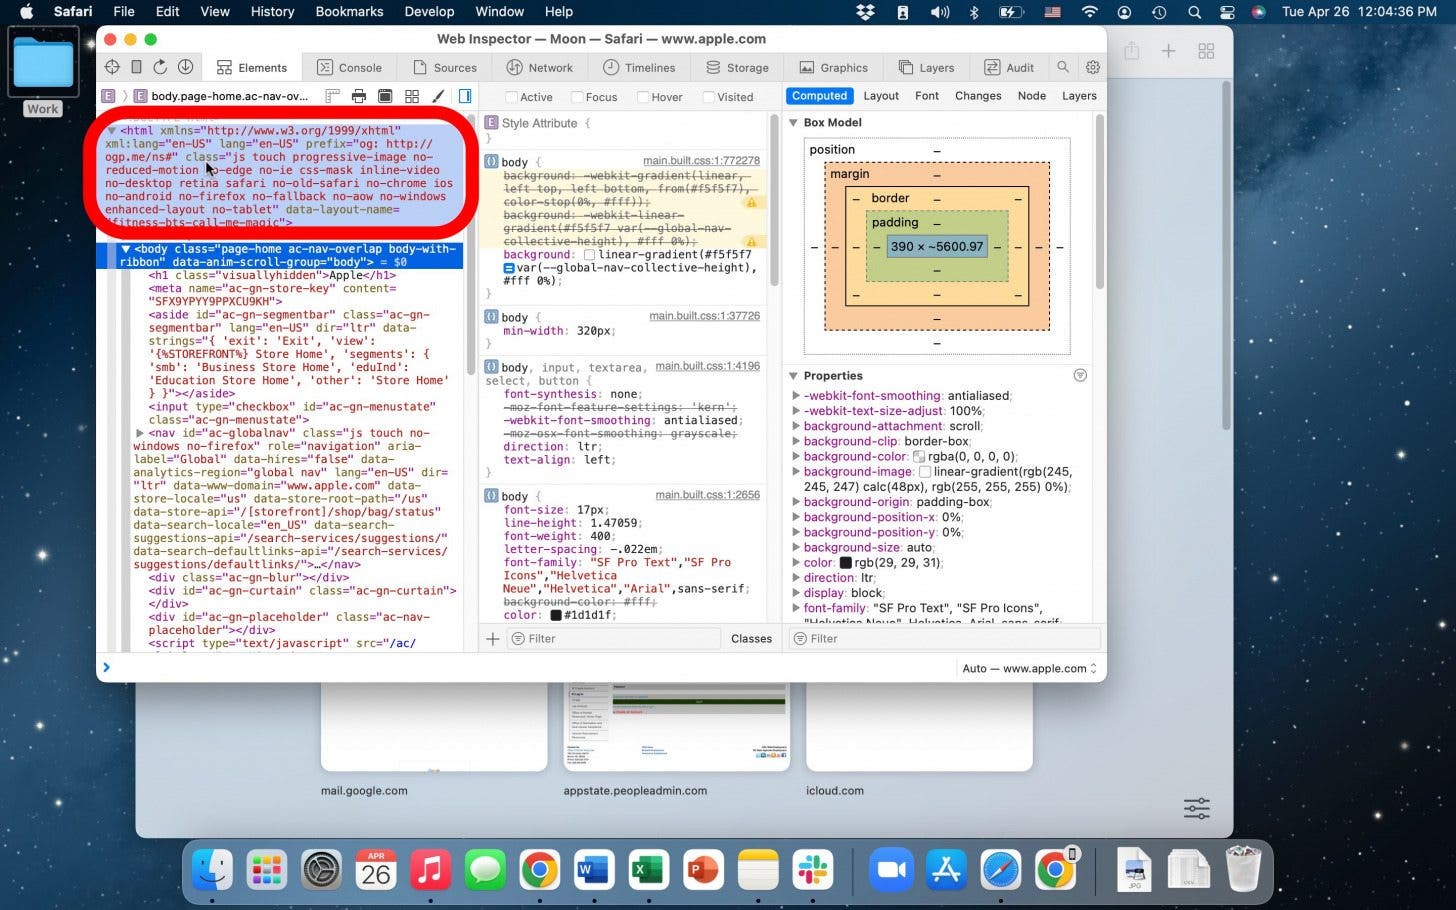Toggle the details sidebar icon
Image resolution: width=1456 pixels, height=910 pixels.
pos(465,96)
